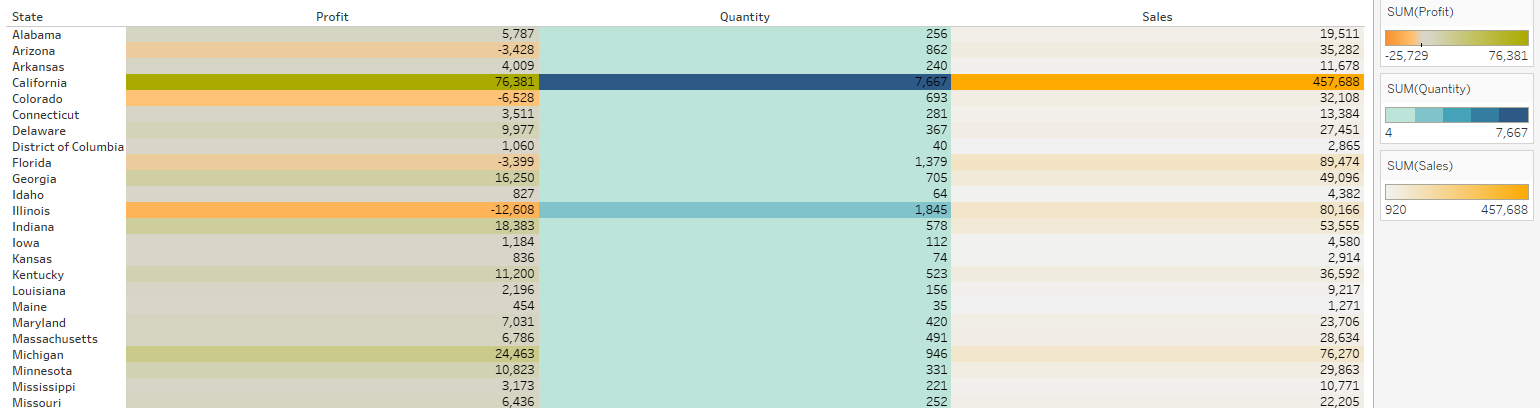Select California's sales cell showing 457,688
This screenshot has width=1540, height=408.
point(1157,83)
